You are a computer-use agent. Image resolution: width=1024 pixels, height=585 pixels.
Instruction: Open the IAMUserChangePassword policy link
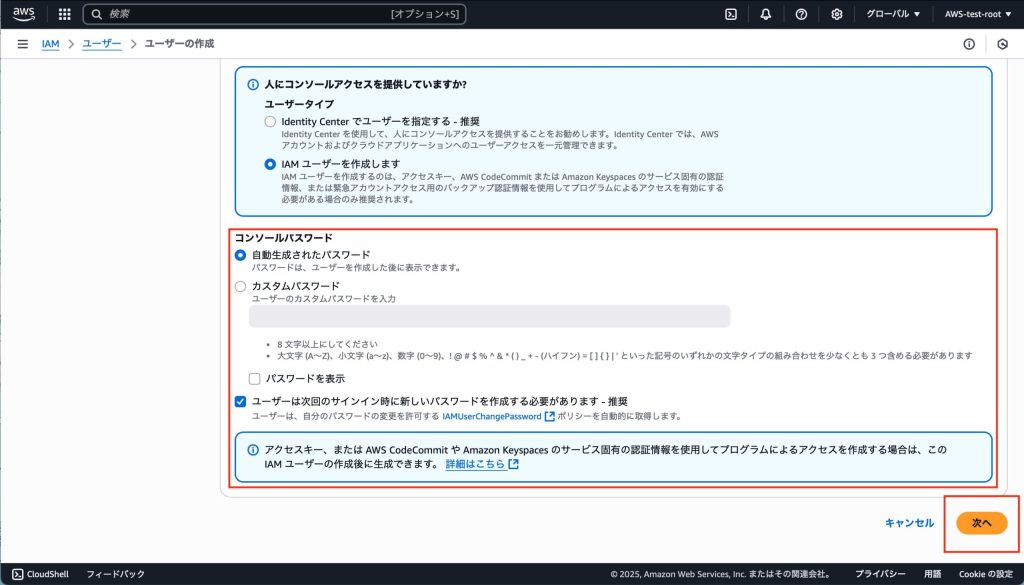pyautogui.click(x=492, y=416)
